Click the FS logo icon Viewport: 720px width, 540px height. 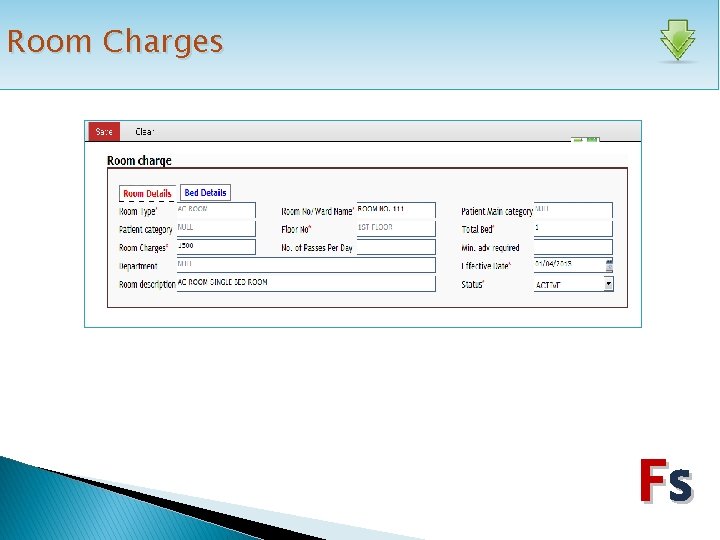[x=667, y=480]
